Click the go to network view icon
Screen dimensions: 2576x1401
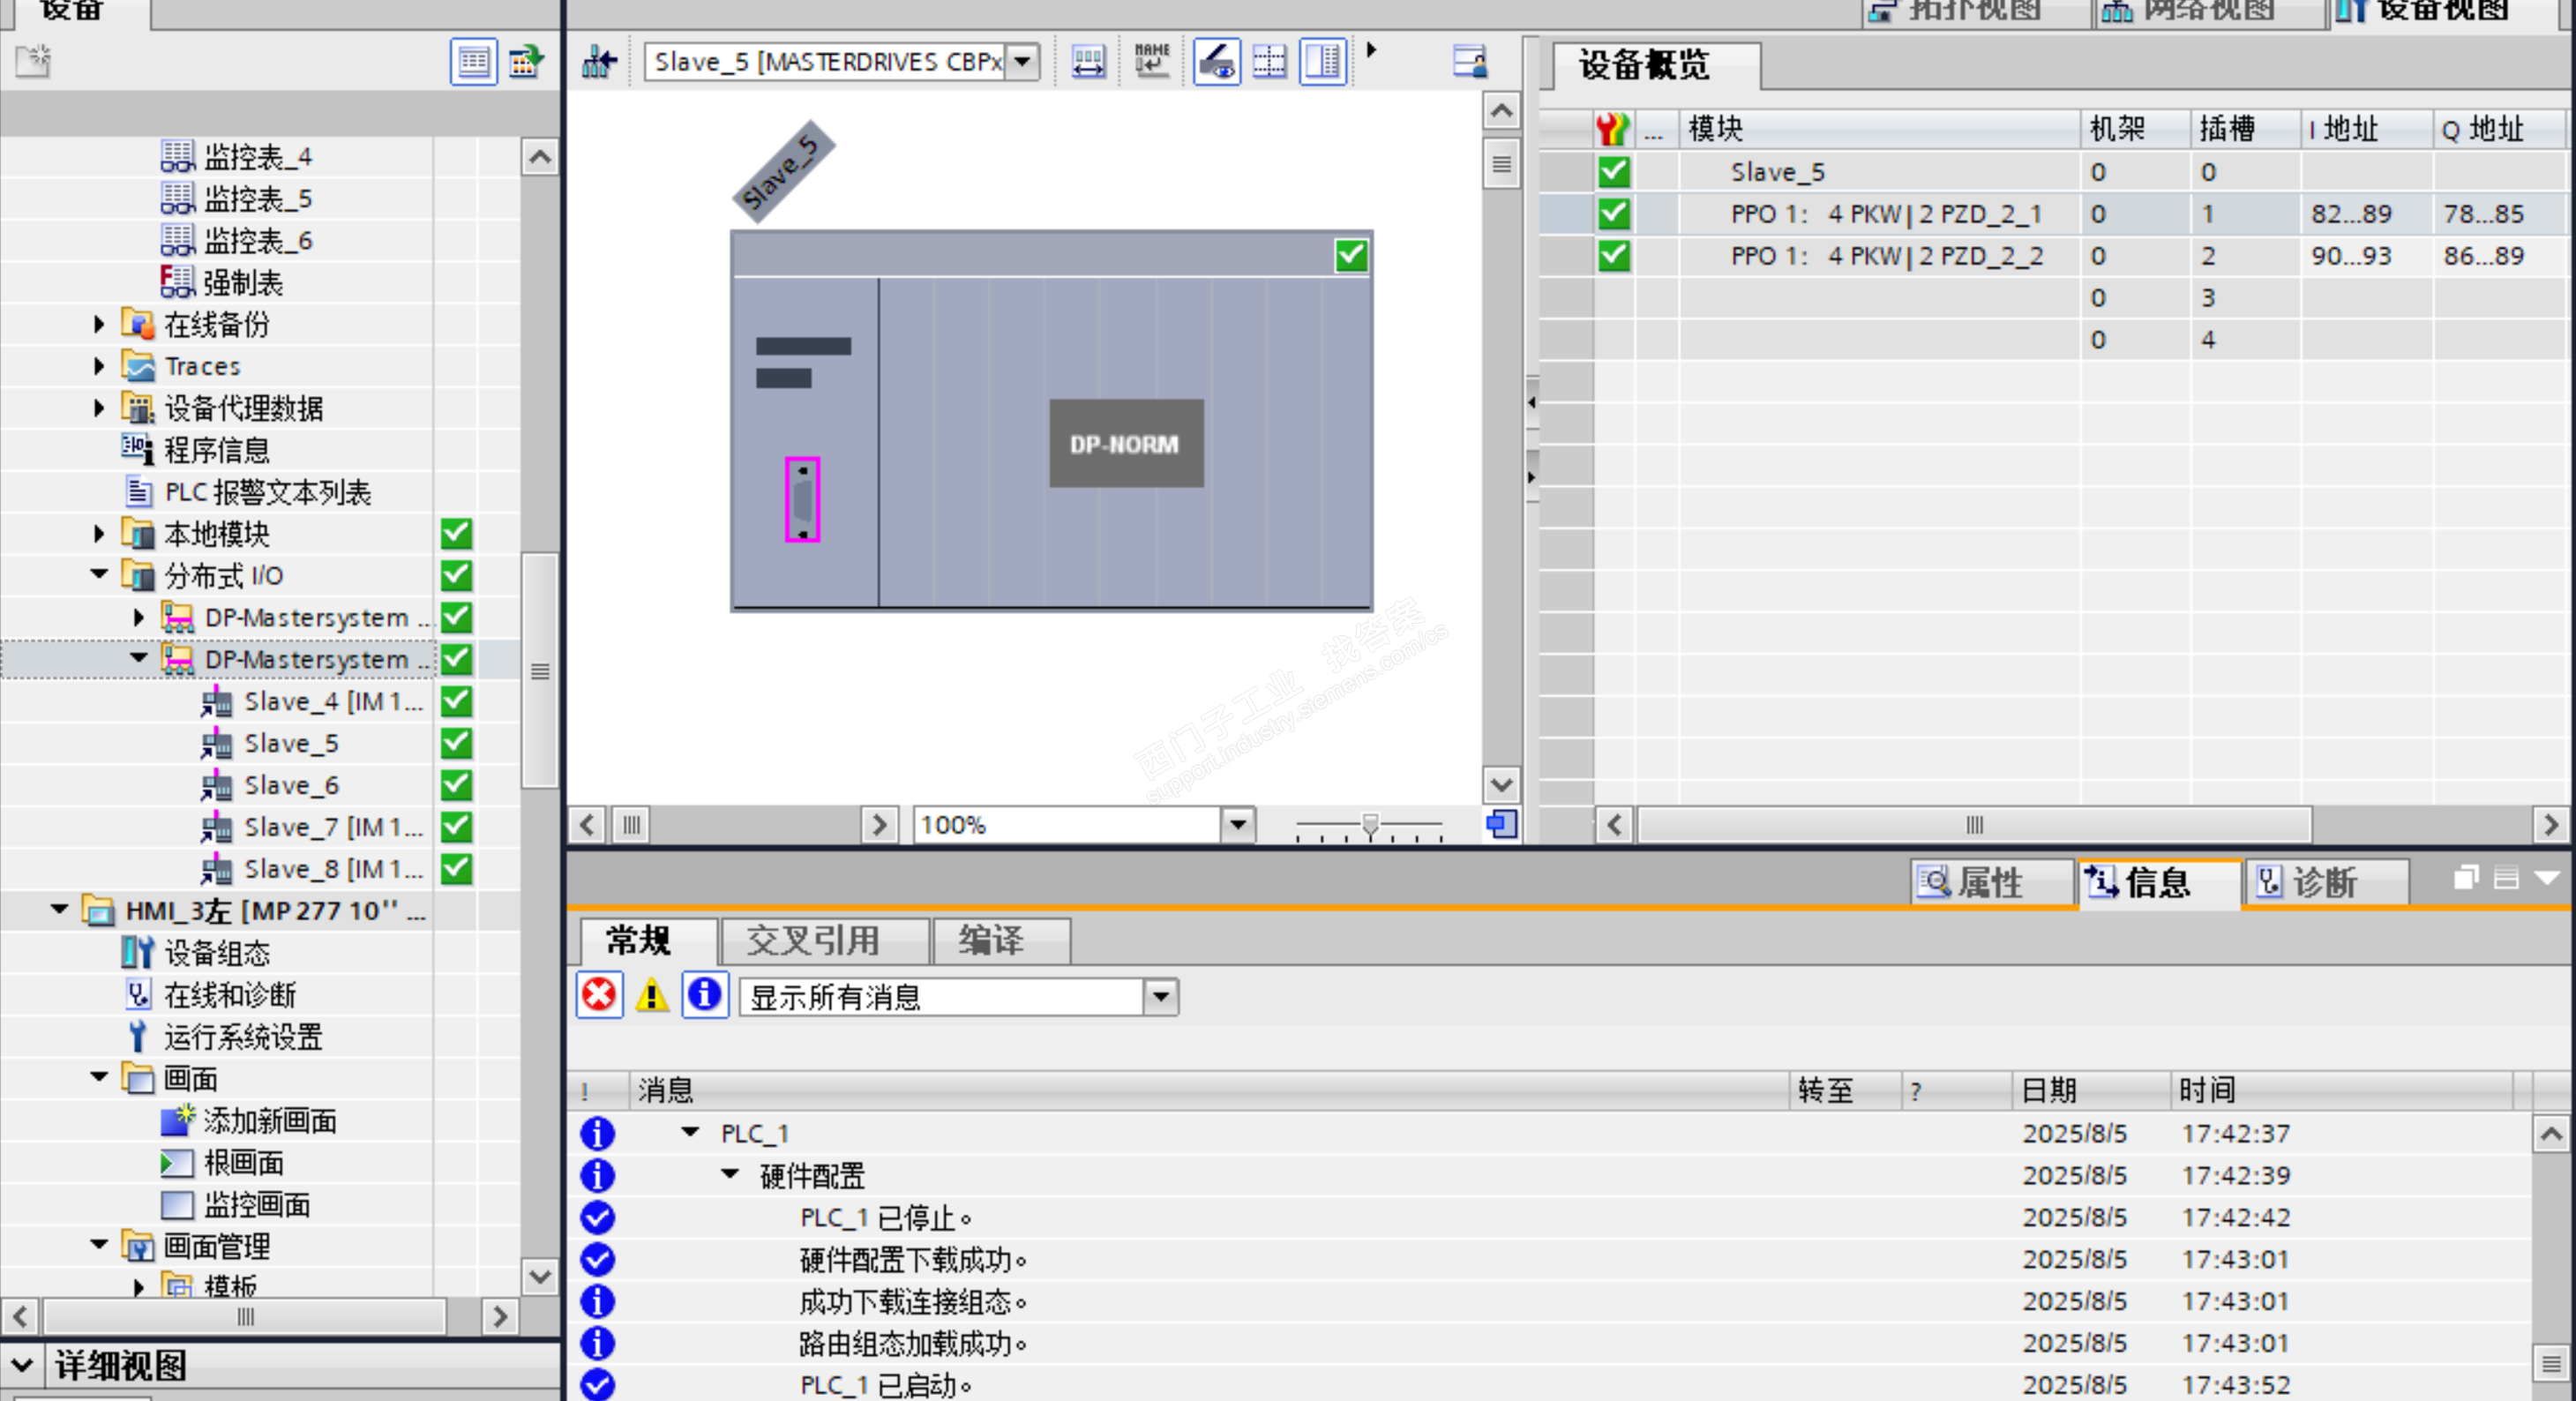click(599, 62)
